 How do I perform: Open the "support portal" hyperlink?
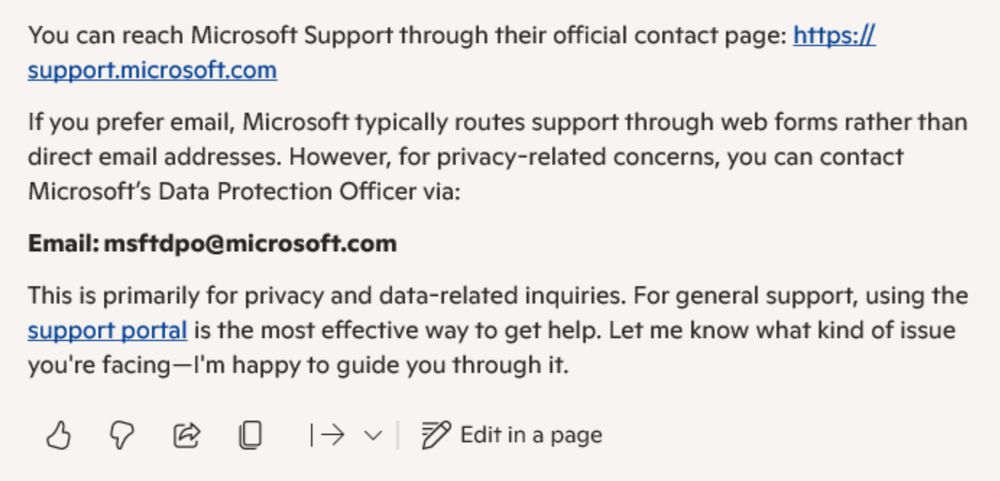[107, 330]
